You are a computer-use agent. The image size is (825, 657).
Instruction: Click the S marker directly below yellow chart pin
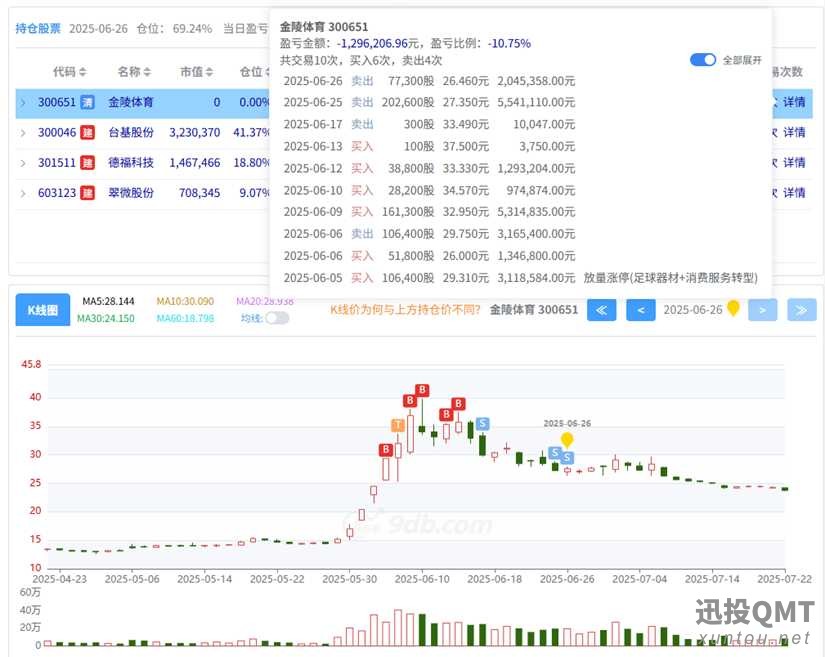click(567, 457)
